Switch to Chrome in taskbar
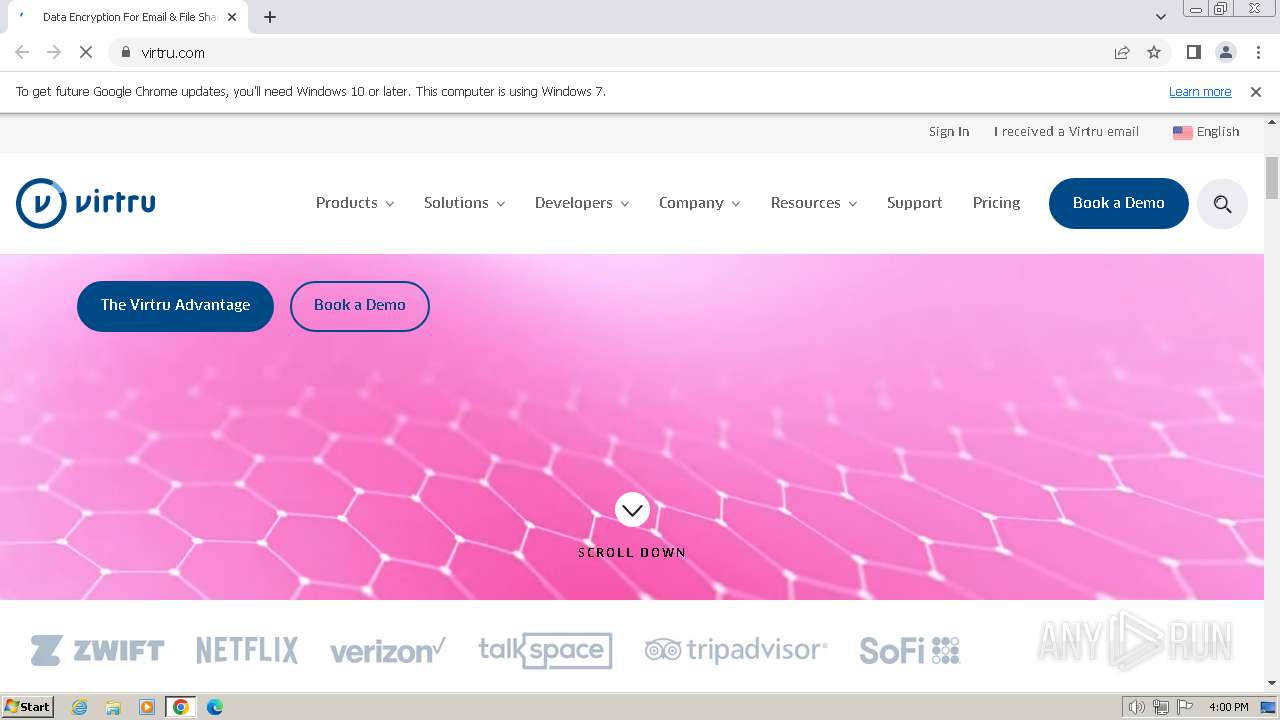 [181, 707]
